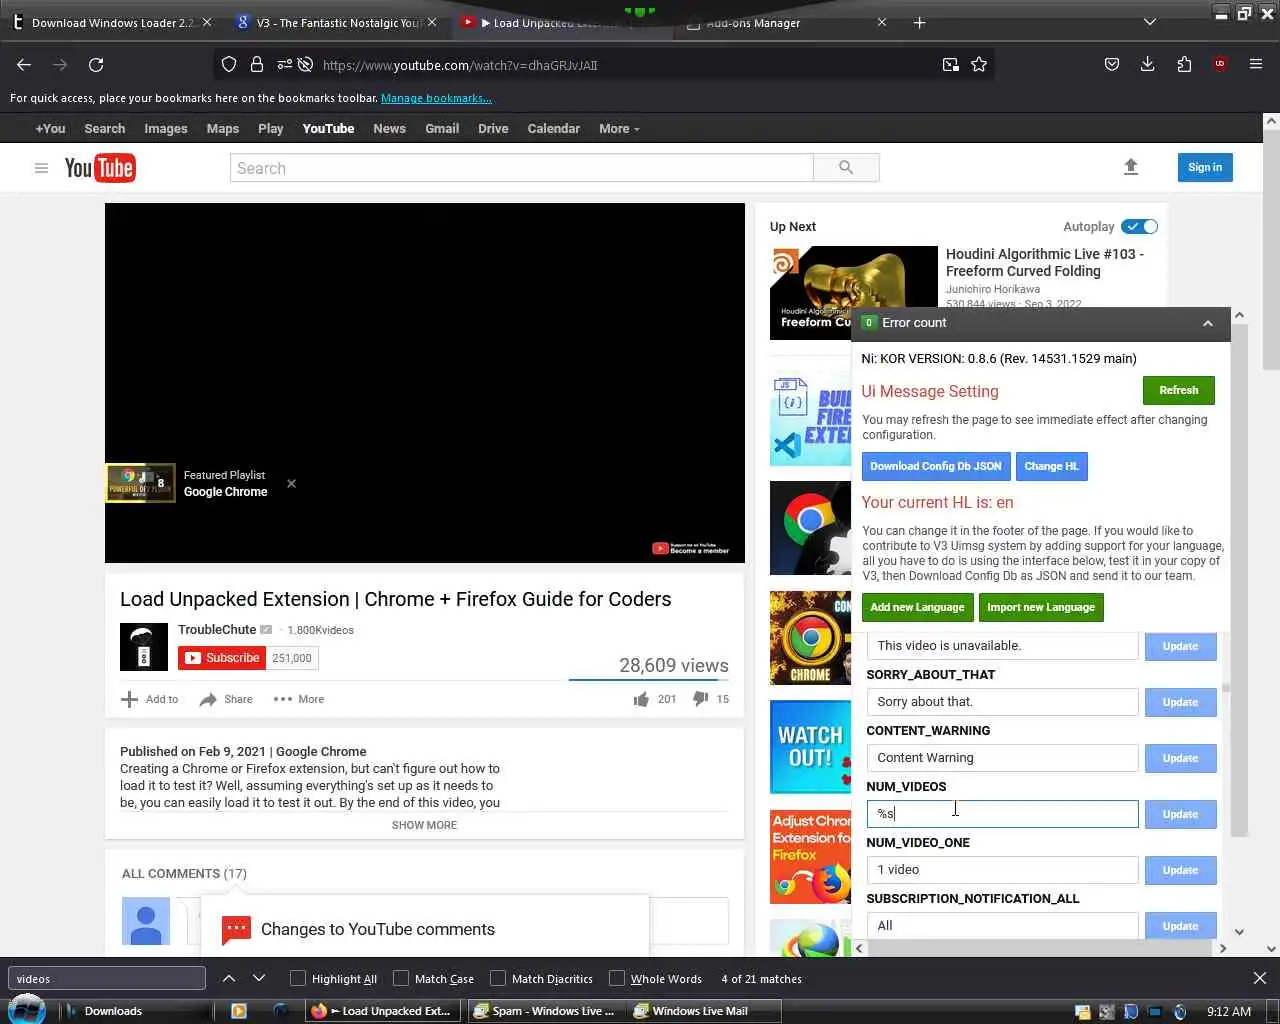Click the YouTube search magnifier button
The height and width of the screenshot is (1024, 1280).
[x=846, y=168]
